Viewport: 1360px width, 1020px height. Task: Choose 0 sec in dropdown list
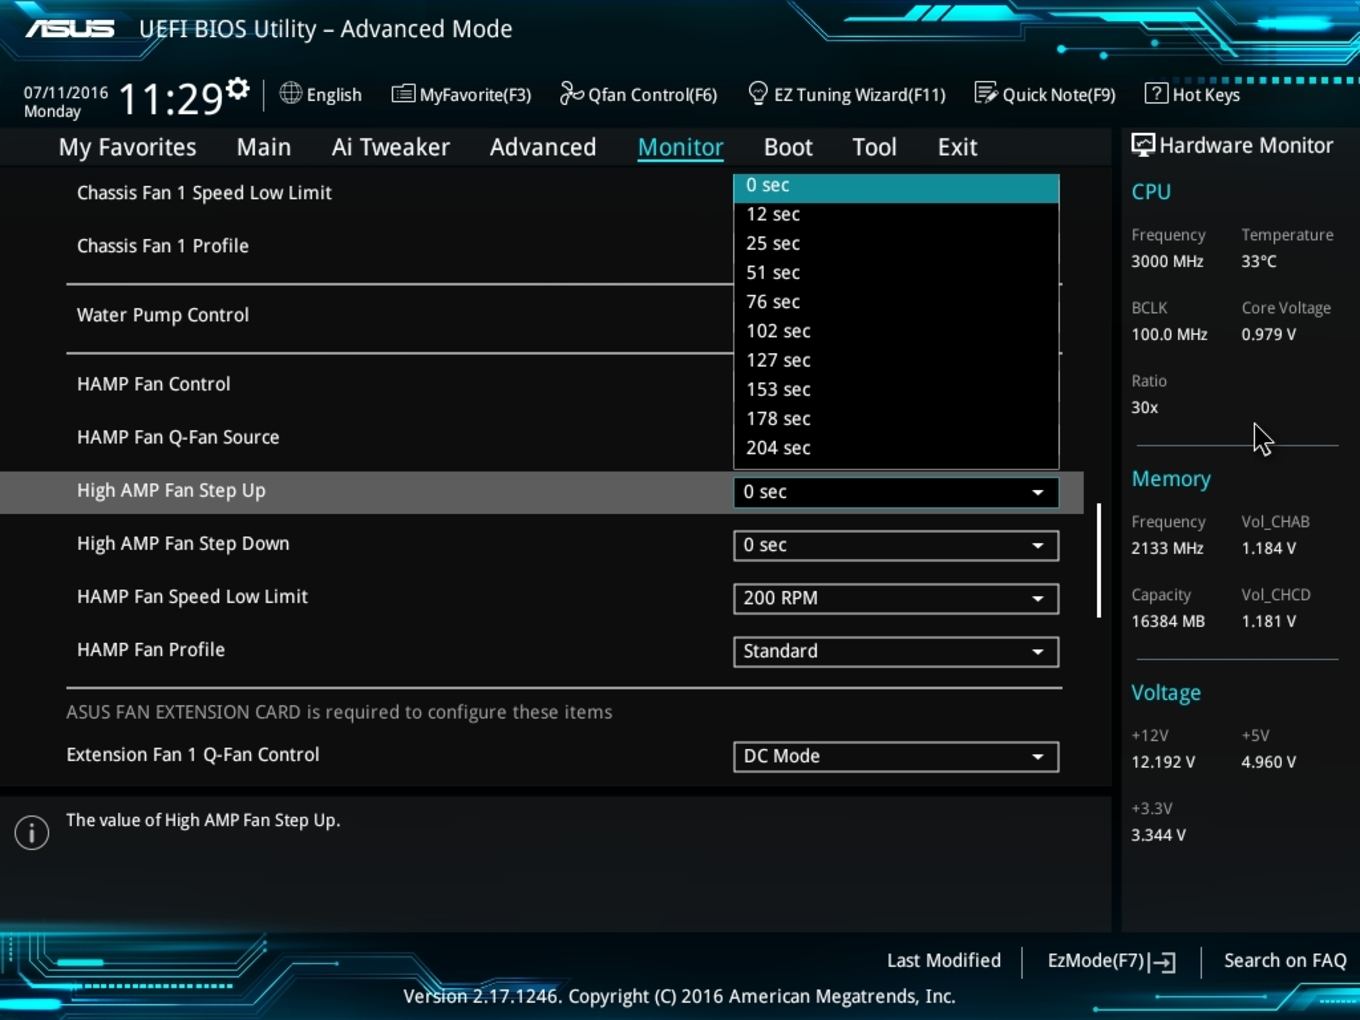pyautogui.click(x=896, y=187)
